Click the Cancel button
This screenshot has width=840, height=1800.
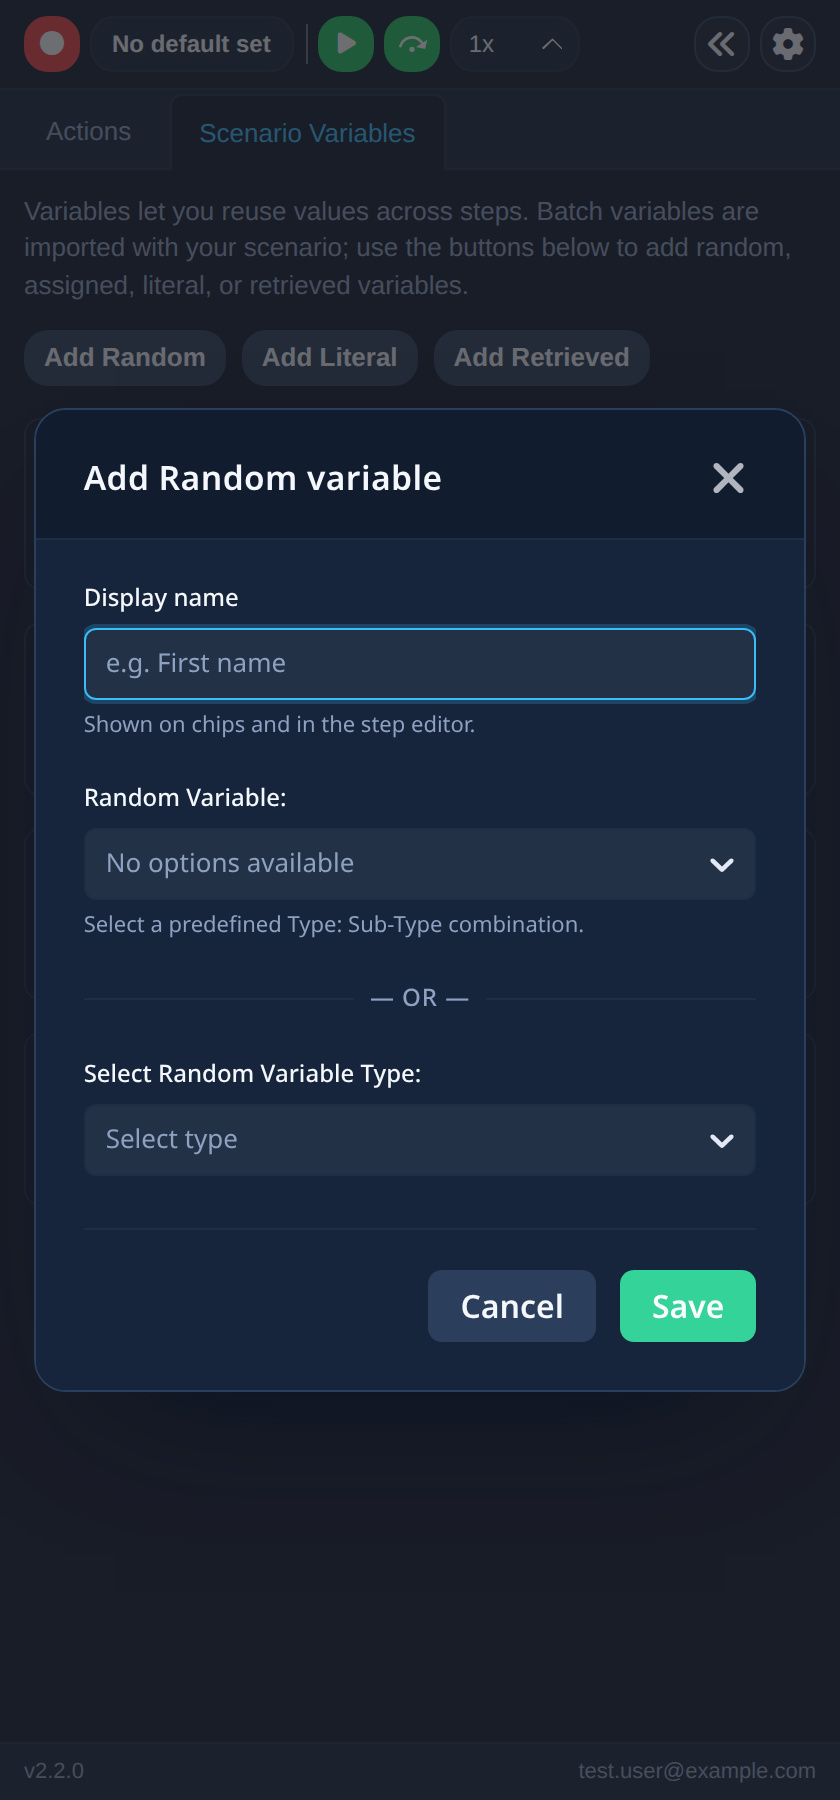[512, 1306]
